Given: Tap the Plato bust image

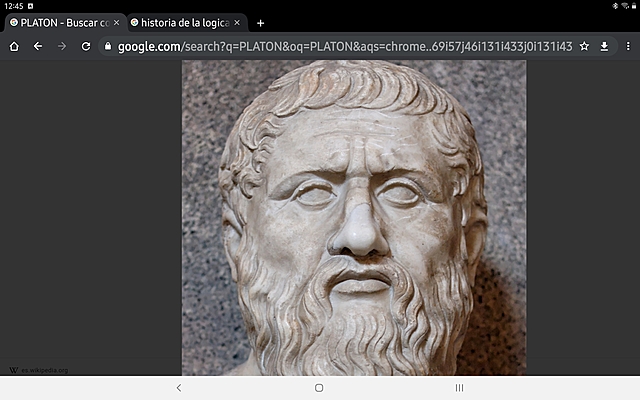Looking at the screenshot, I should tap(354, 218).
